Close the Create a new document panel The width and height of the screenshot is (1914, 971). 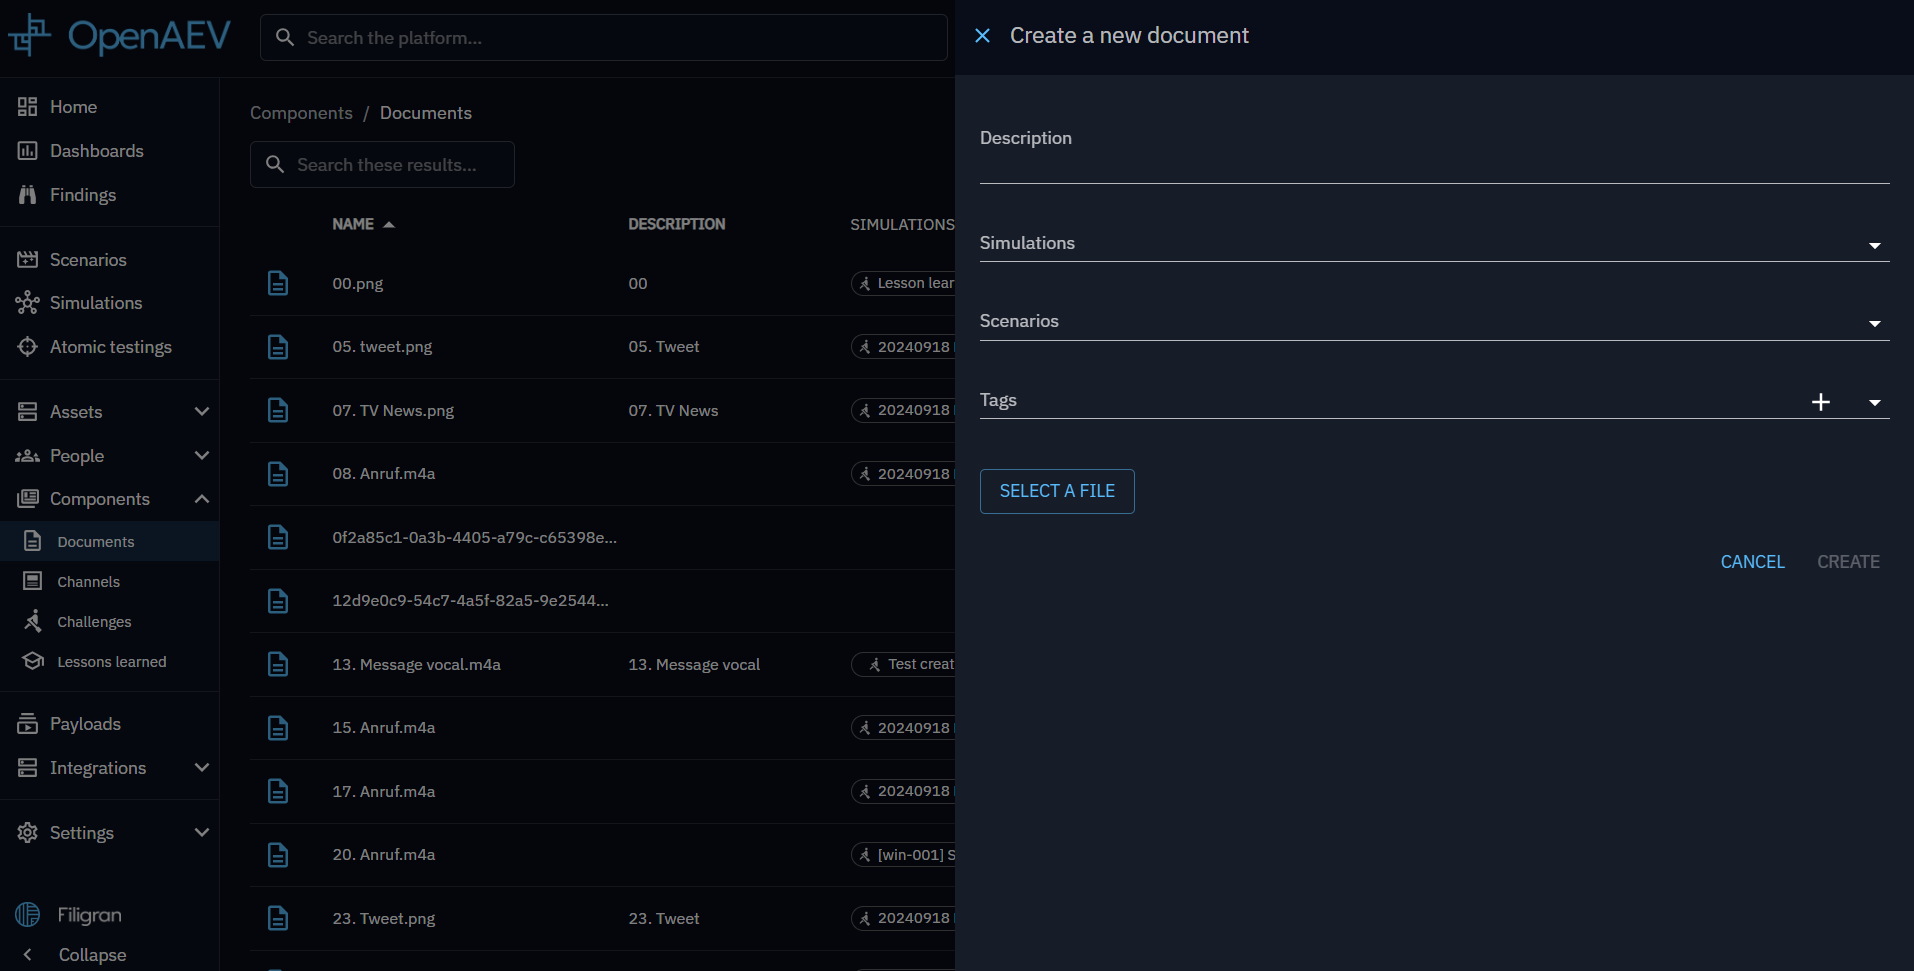tap(982, 36)
